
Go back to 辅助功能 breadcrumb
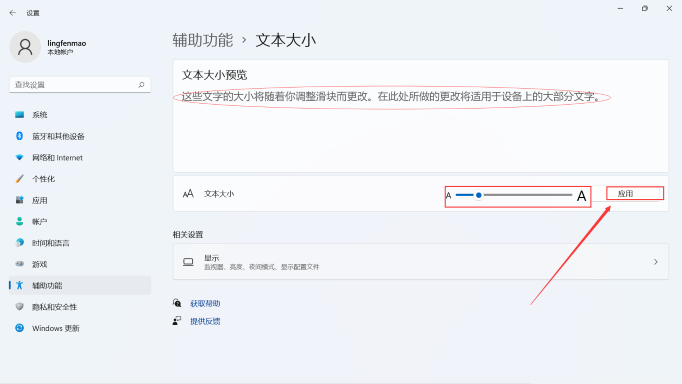203,40
